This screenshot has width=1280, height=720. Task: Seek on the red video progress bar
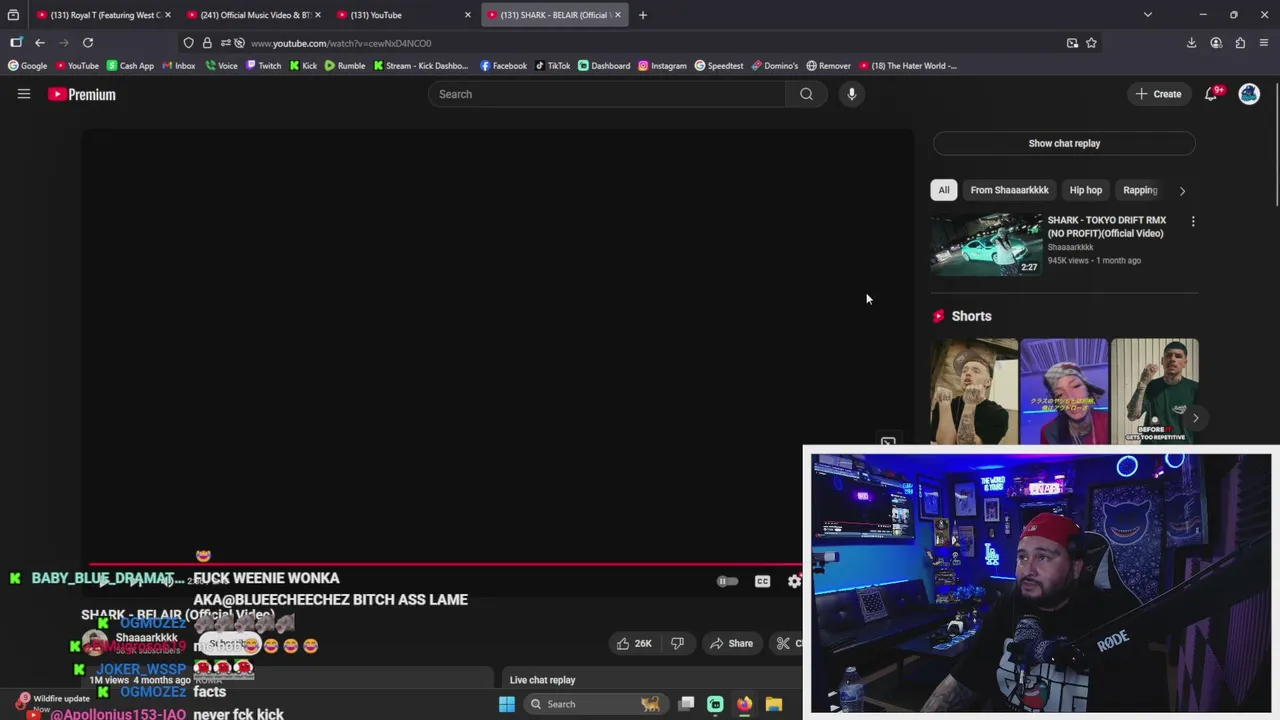point(445,564)
